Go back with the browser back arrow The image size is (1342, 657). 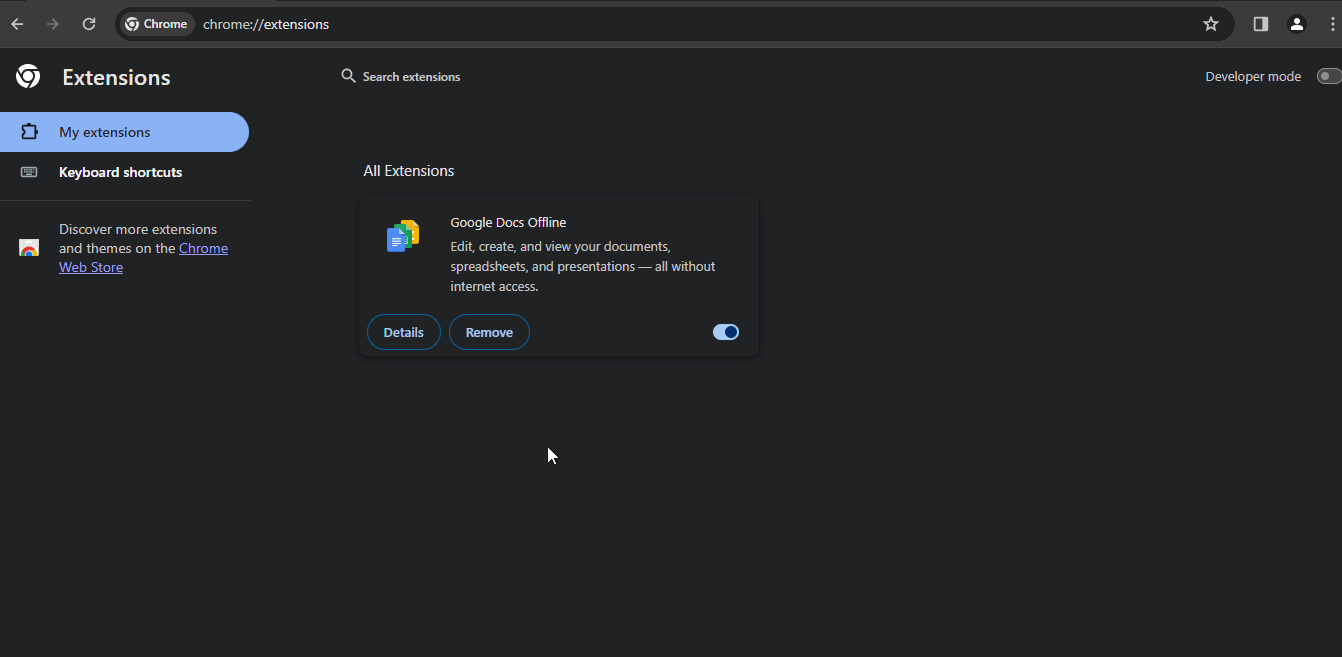click(17, 24)
